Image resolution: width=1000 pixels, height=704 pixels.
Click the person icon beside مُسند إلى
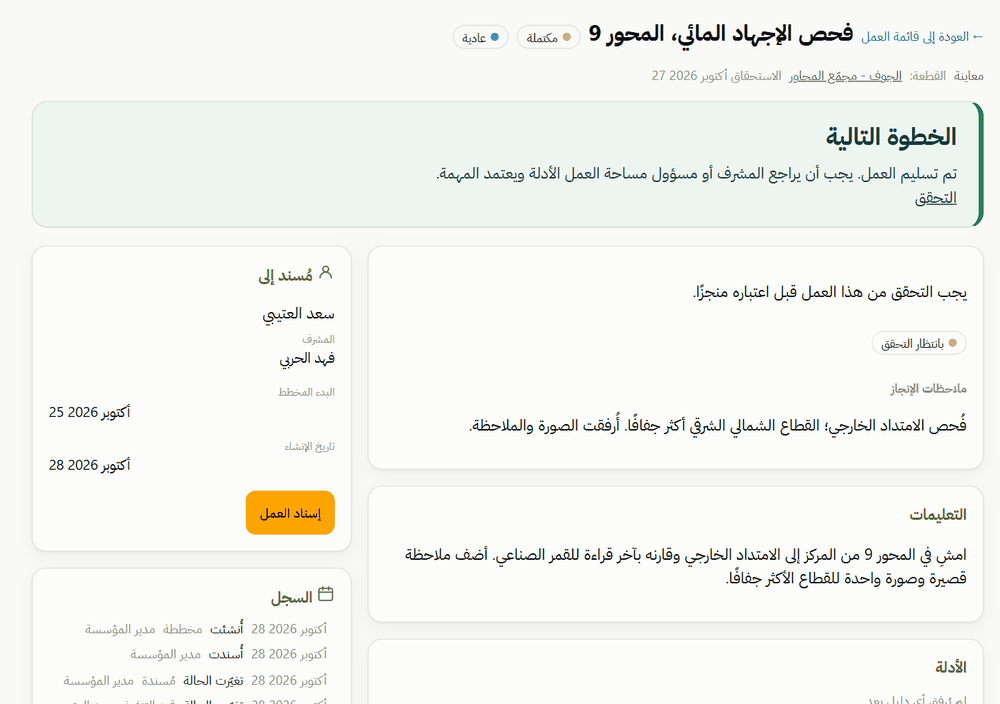tap(326, 273)
